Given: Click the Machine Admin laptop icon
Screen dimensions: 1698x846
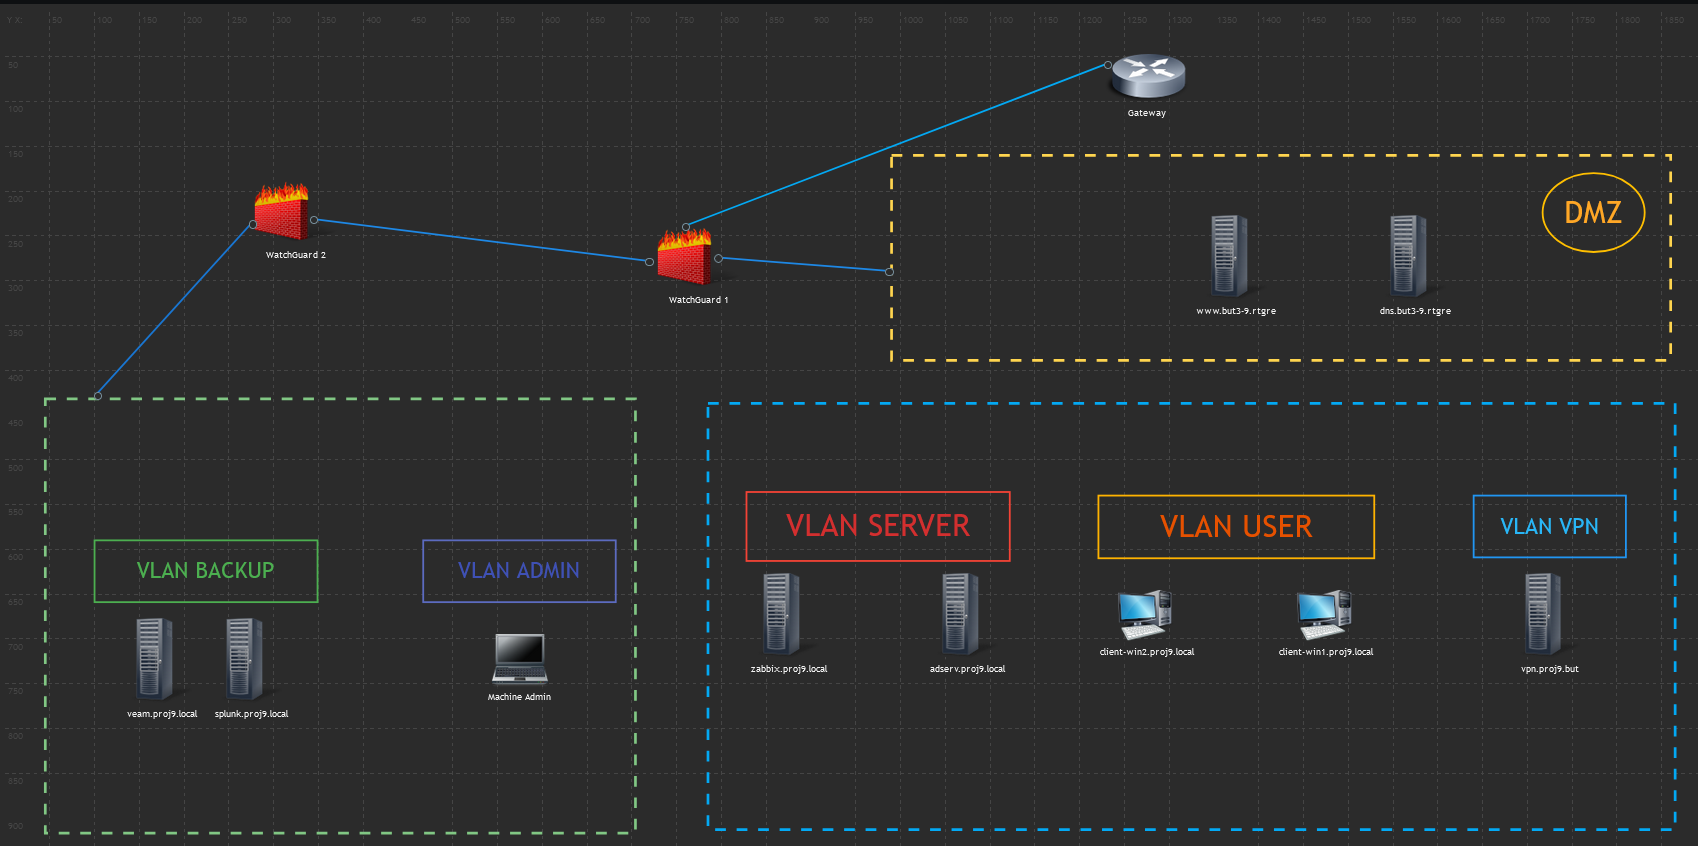Looking at the screenshot, I should (x=520, y=659).
